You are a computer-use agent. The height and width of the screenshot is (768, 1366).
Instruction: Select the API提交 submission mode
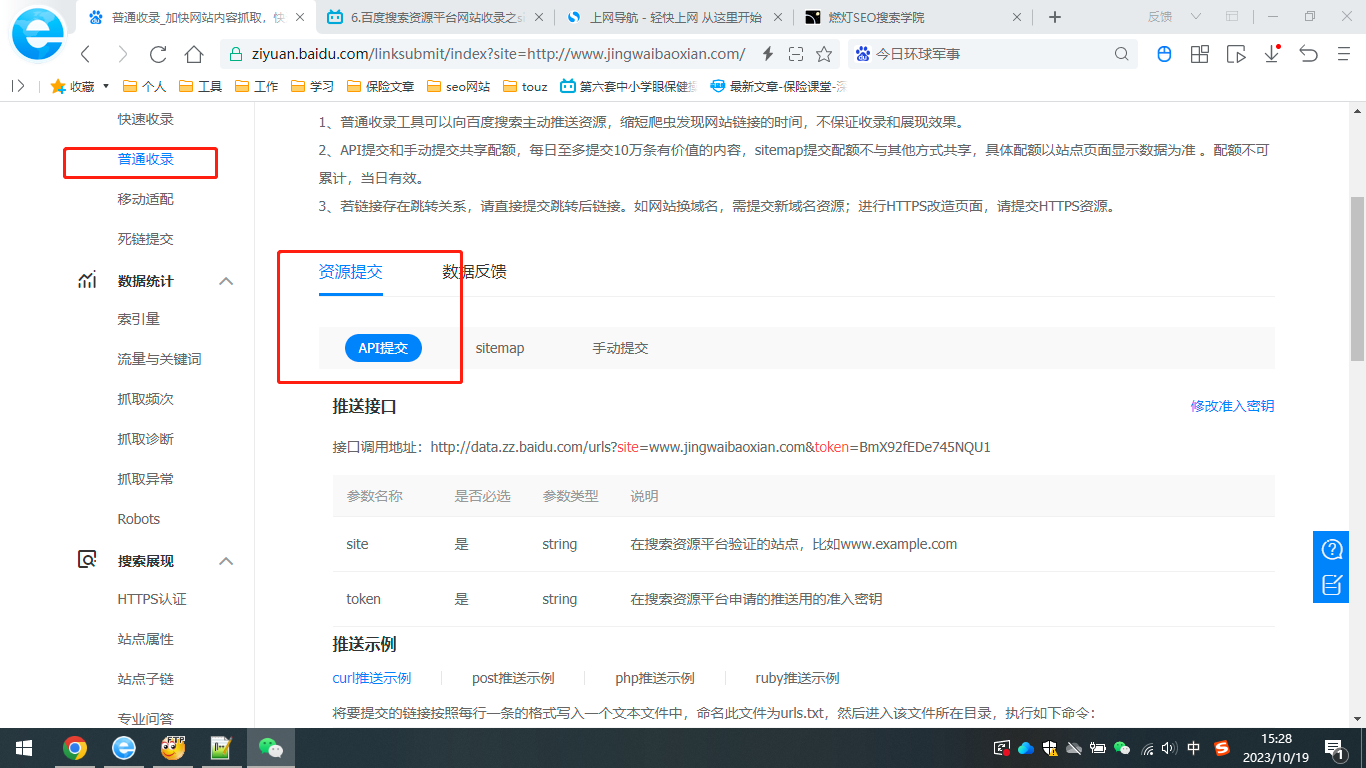coord(383,348)
